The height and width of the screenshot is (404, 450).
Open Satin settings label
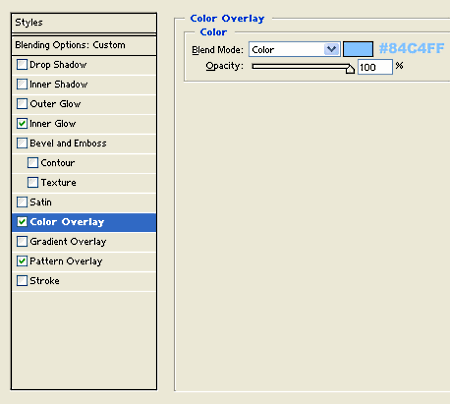40,202
